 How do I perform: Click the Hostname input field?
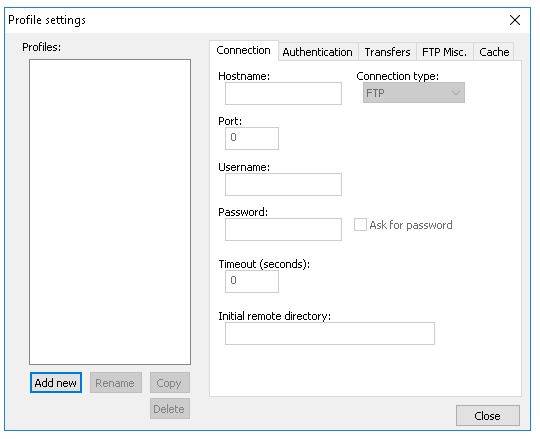(x=283, y=93)
